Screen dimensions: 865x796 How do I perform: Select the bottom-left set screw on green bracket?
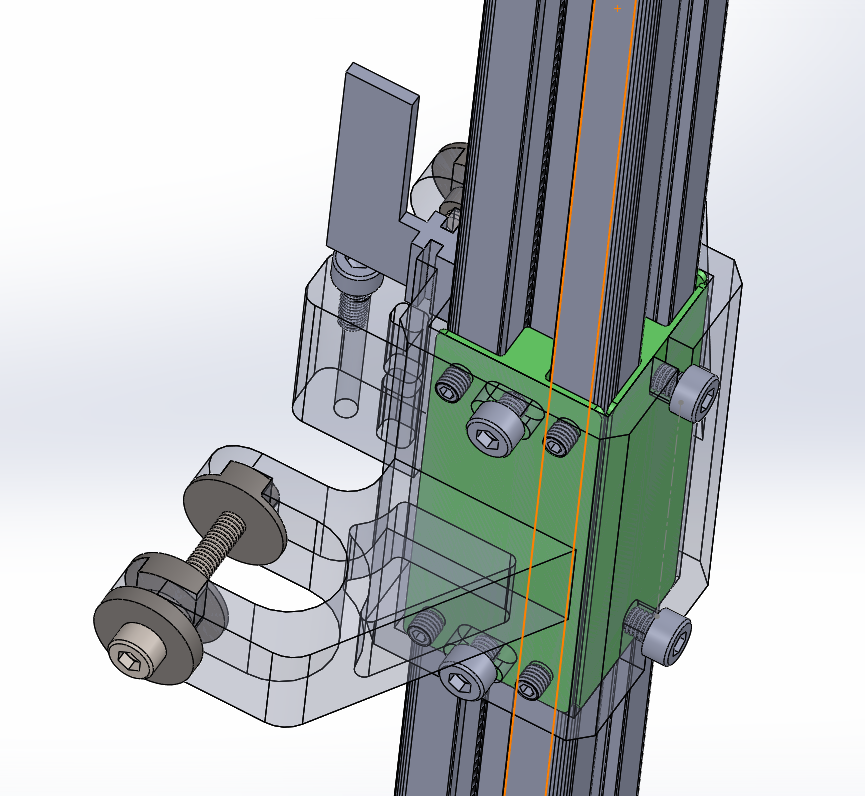(426, 627)
